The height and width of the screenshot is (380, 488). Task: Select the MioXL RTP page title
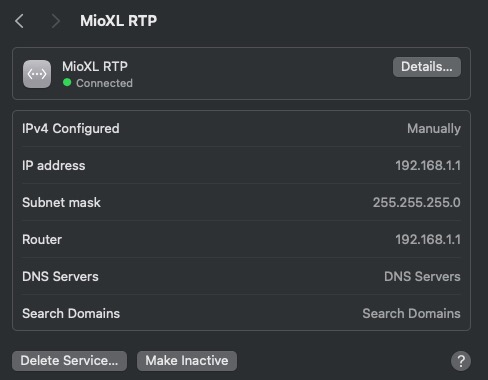point(118,21)
